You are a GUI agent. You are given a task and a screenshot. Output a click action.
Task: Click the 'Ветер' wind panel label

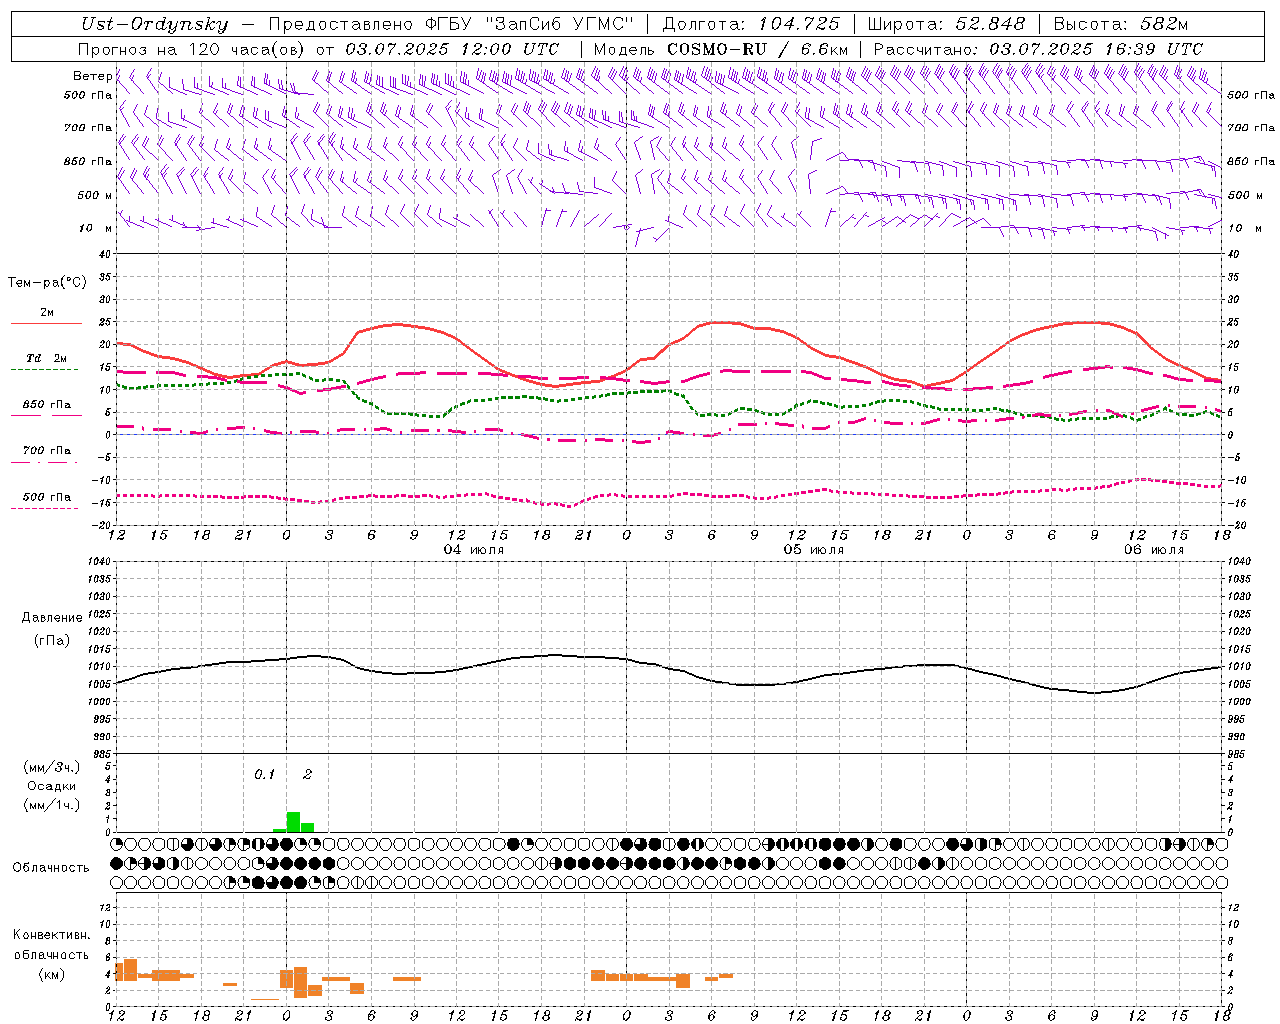point(92,76)
